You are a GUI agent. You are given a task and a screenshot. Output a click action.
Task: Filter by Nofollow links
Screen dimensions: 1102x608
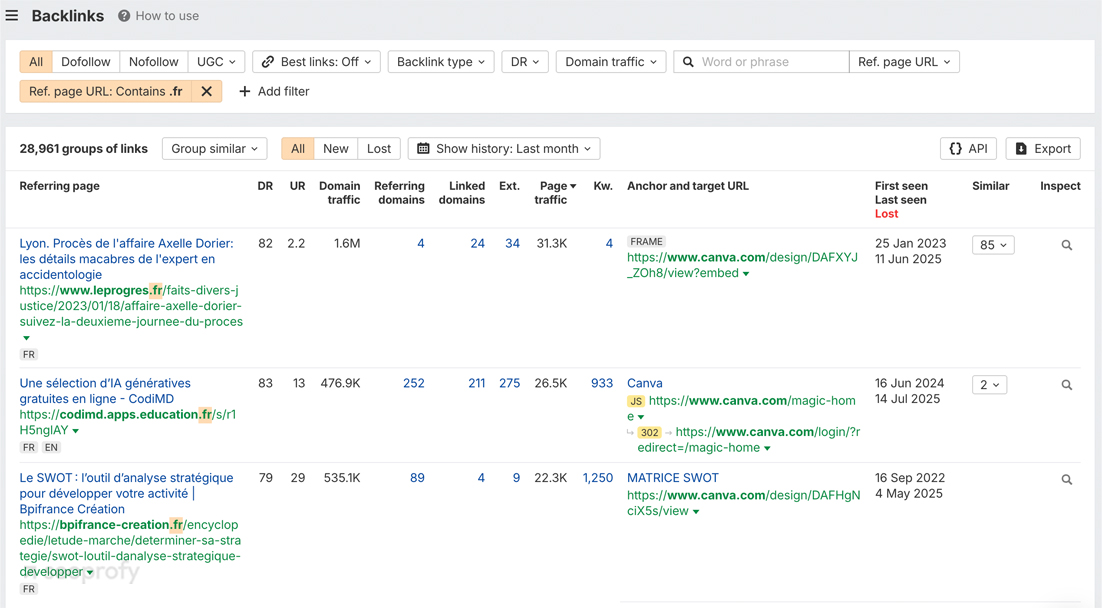coord(153,62)
